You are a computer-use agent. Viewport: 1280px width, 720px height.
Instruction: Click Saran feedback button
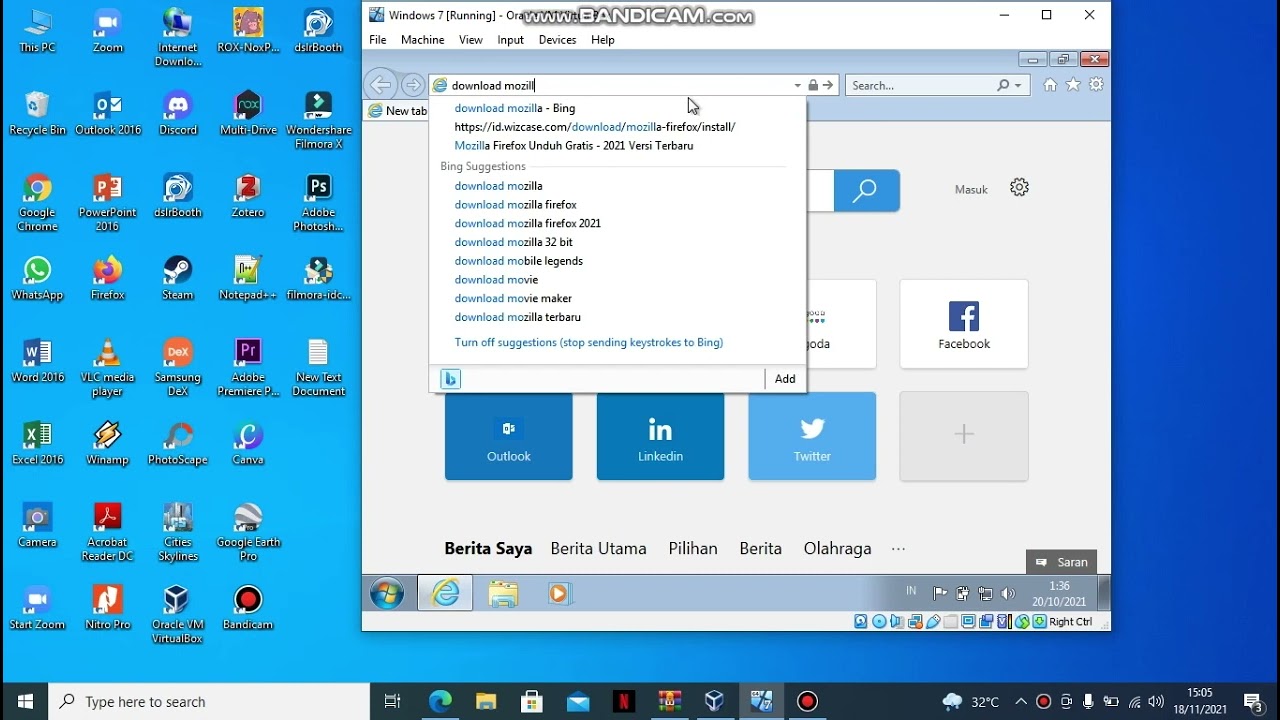(1062, 562)
